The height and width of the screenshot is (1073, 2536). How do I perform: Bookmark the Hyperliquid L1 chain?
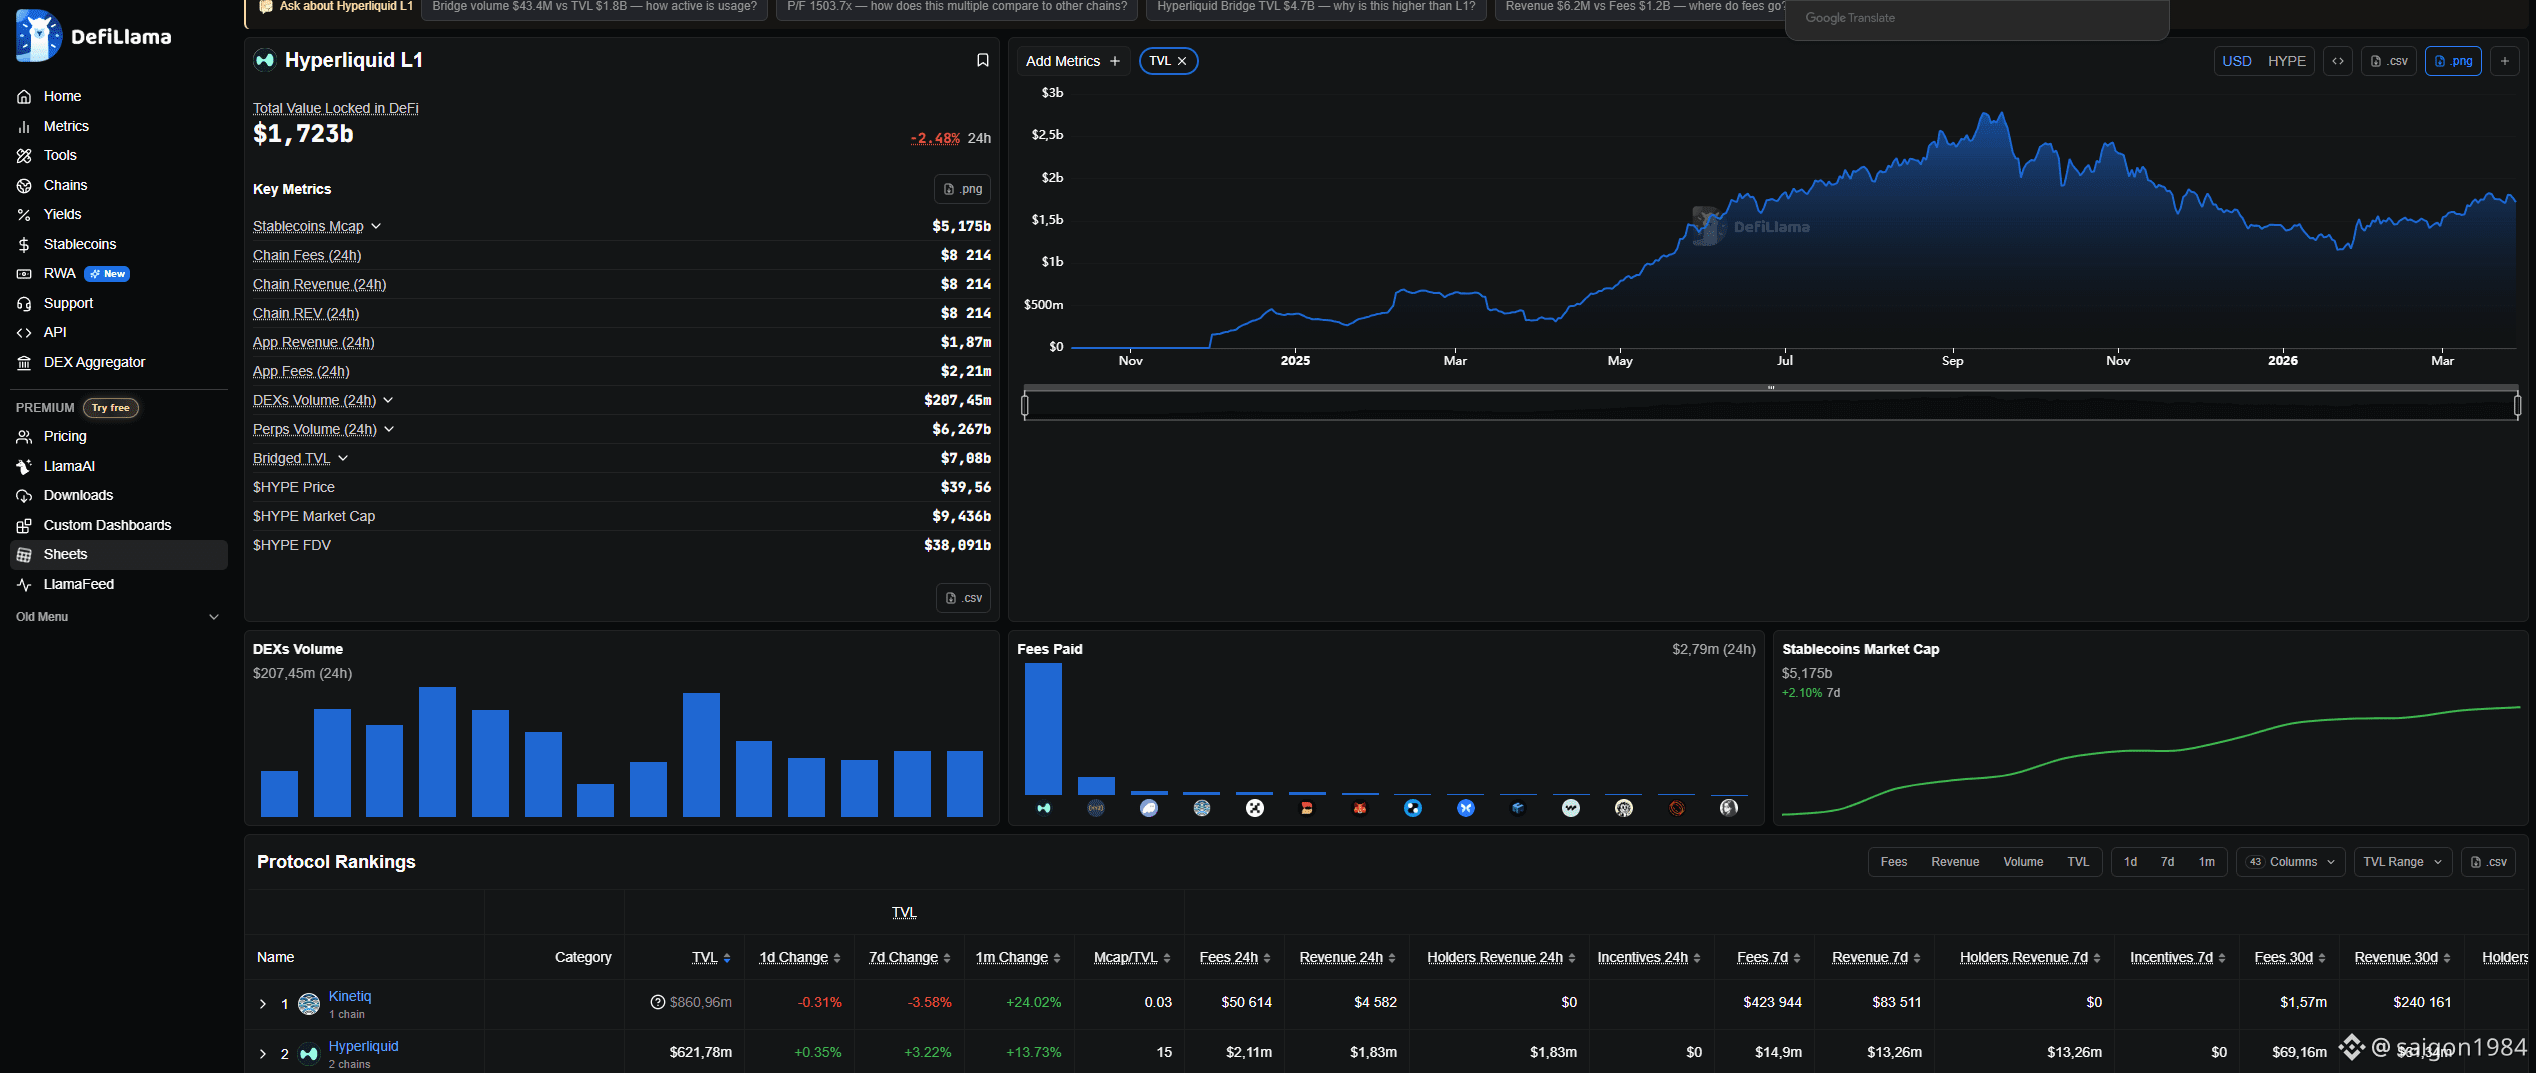982,60
